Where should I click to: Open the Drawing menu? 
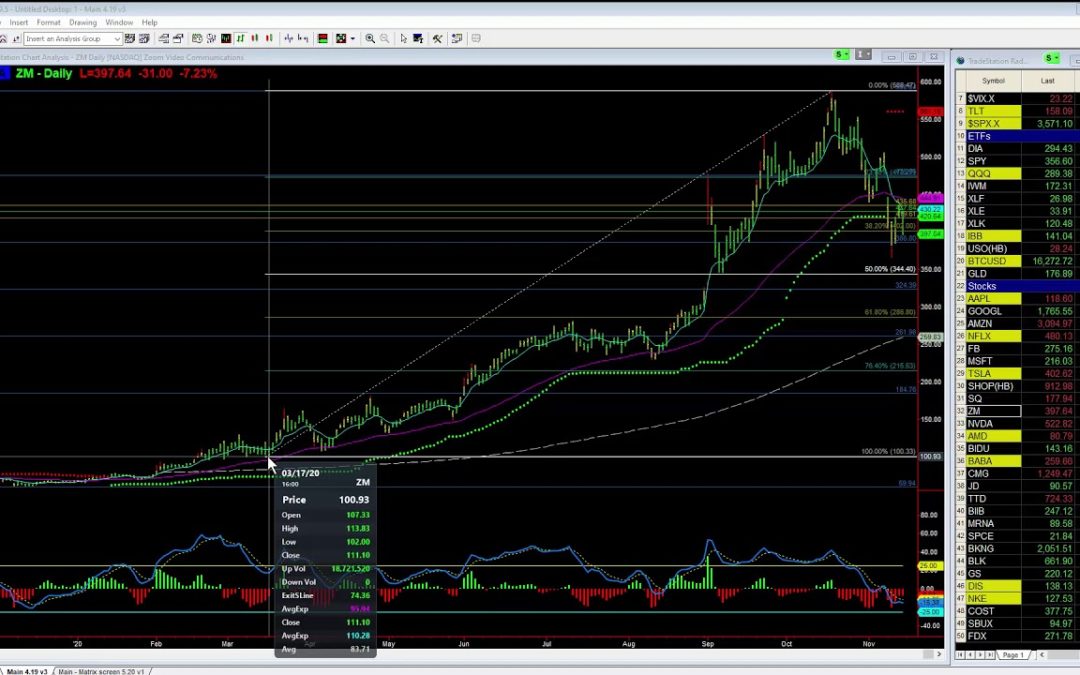83,22
